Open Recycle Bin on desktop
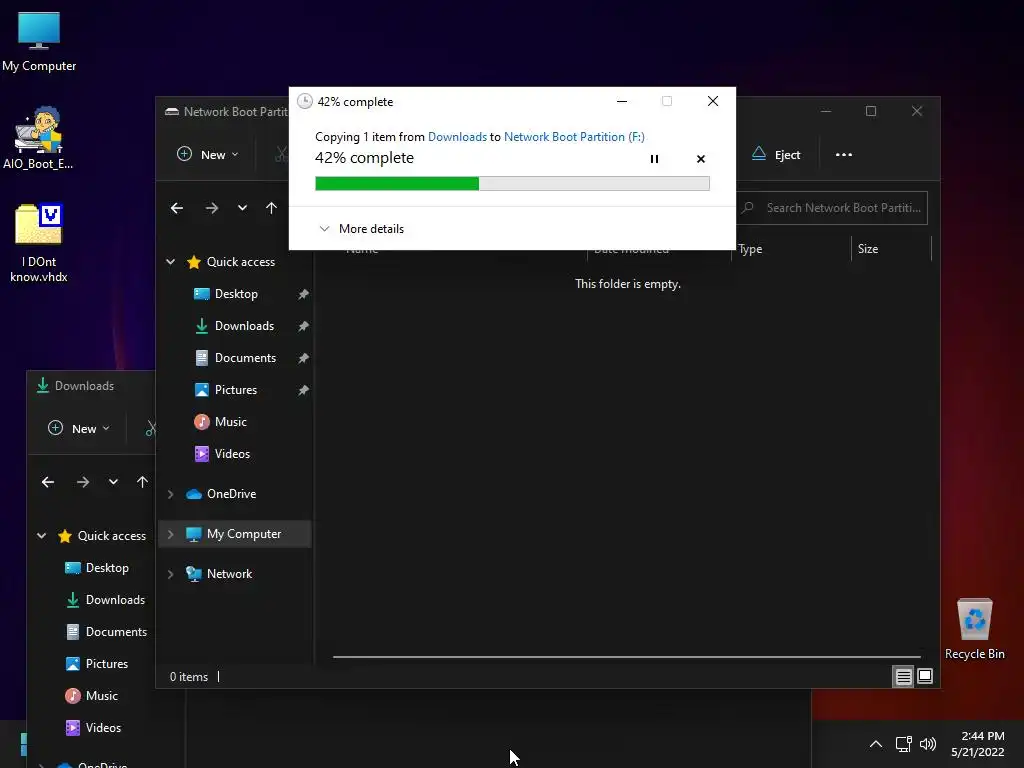The height and width of the screenshot is (768, 1024). pos(974,629)
